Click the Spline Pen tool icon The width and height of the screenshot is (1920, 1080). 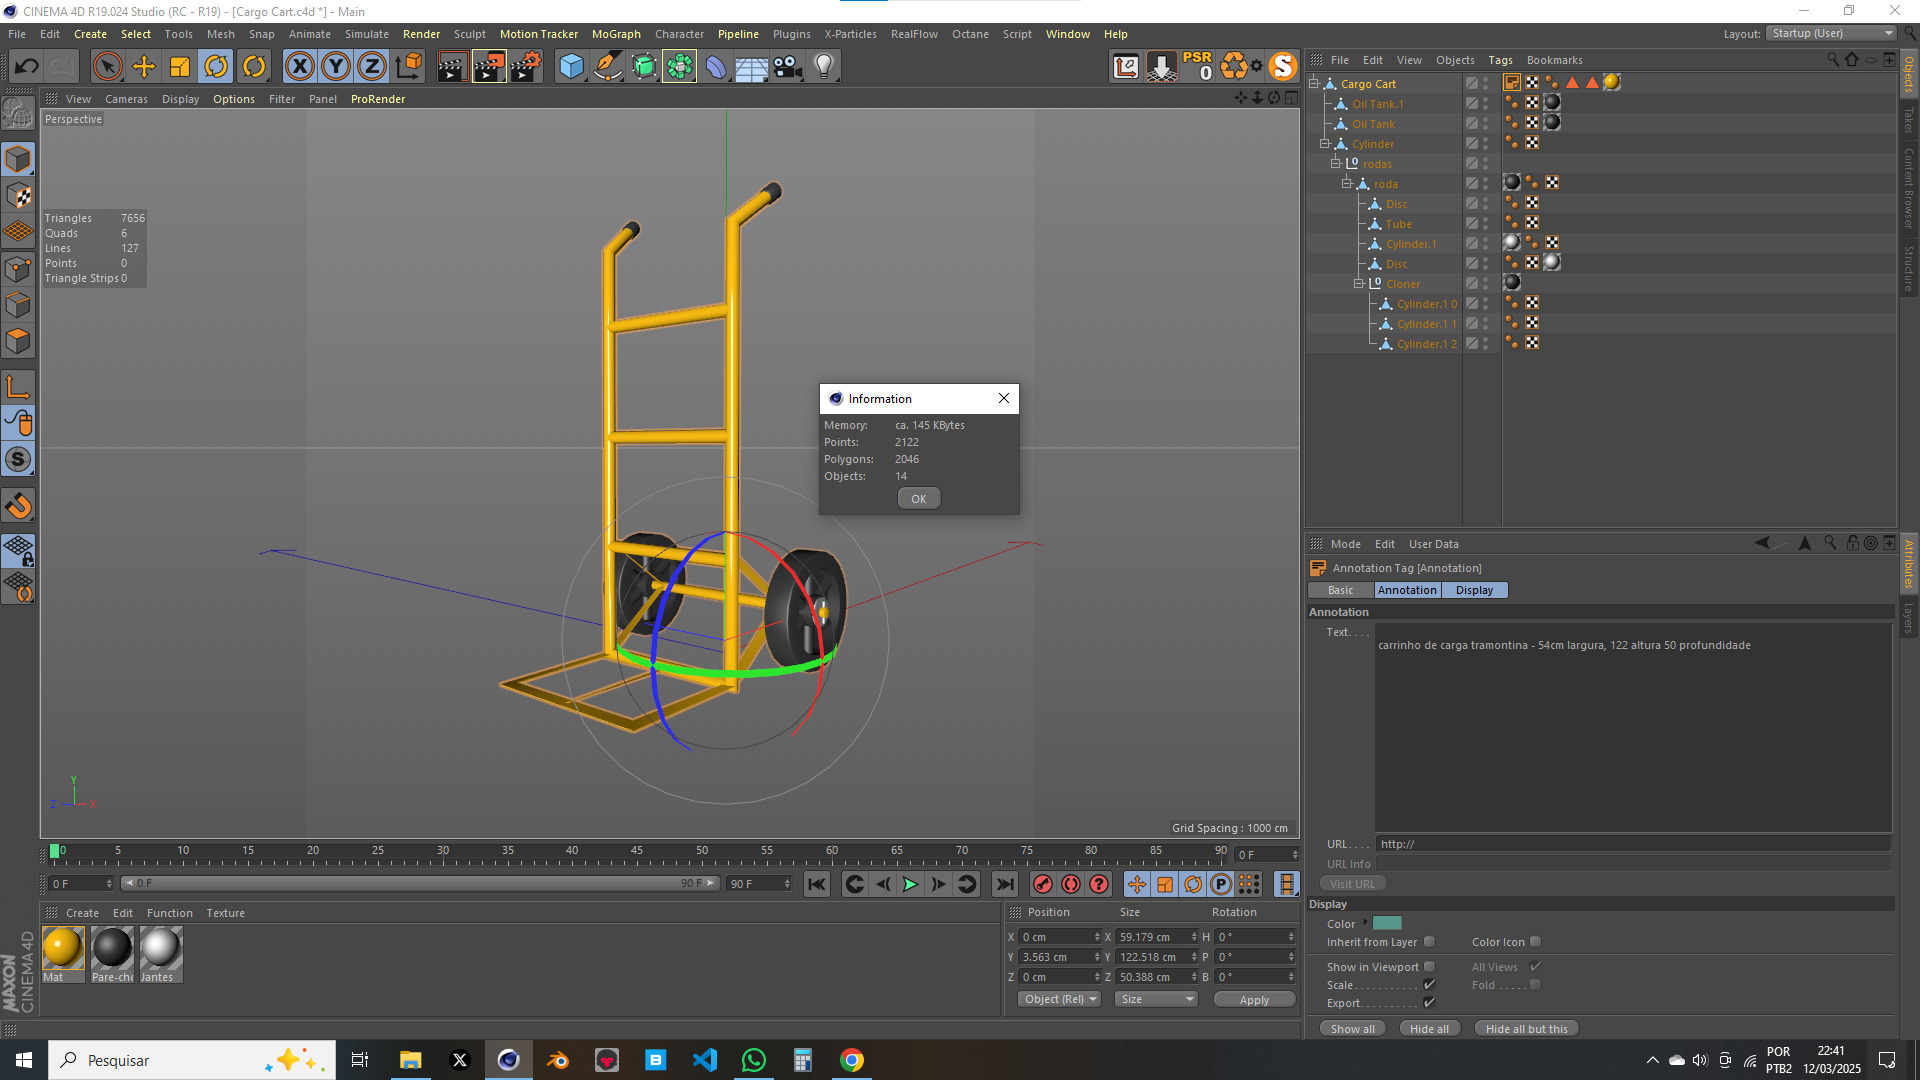pos(607,67)
